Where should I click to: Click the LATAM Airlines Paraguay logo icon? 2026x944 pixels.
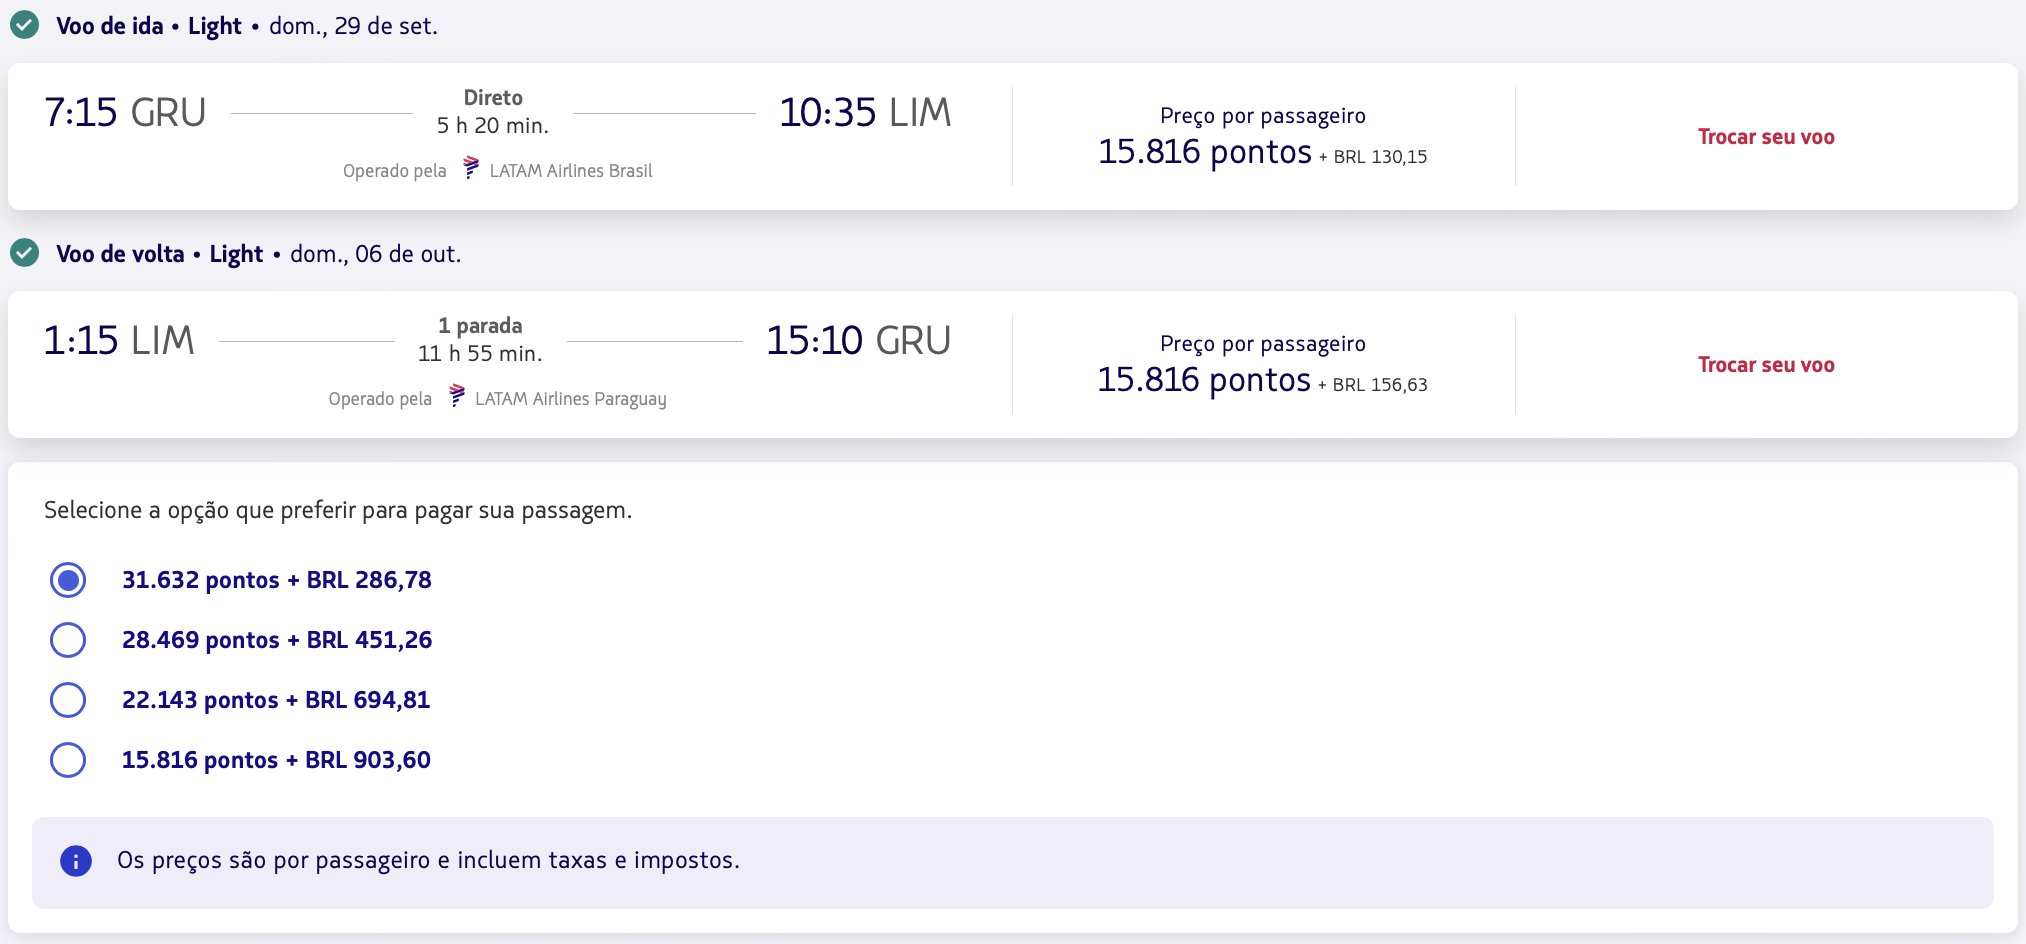click(x=457, y=396)
